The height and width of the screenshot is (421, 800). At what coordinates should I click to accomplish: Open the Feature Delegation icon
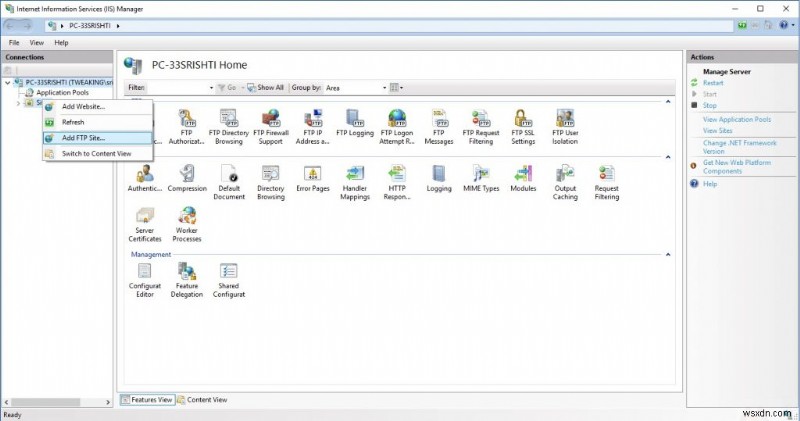pyautogui.click(x=187, y=280)
